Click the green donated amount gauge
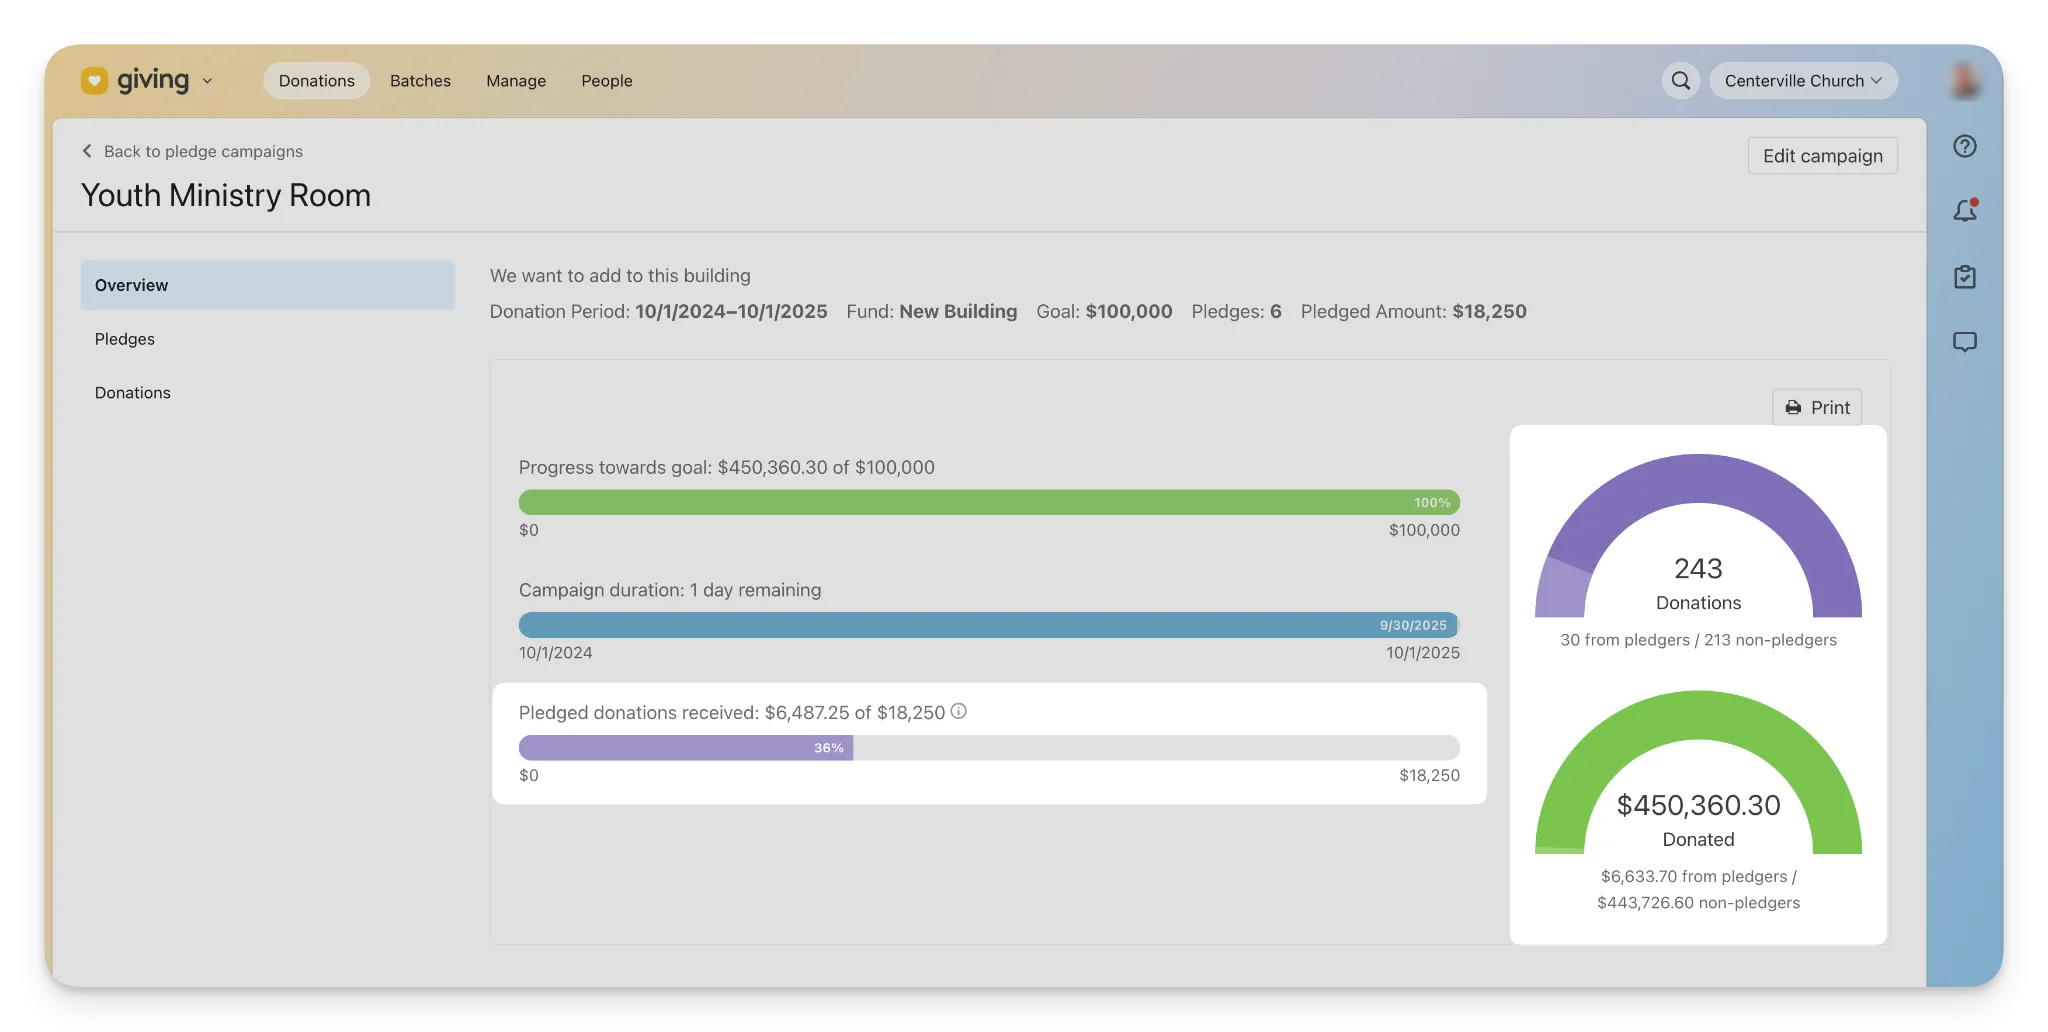 [x=1698, y=720]
